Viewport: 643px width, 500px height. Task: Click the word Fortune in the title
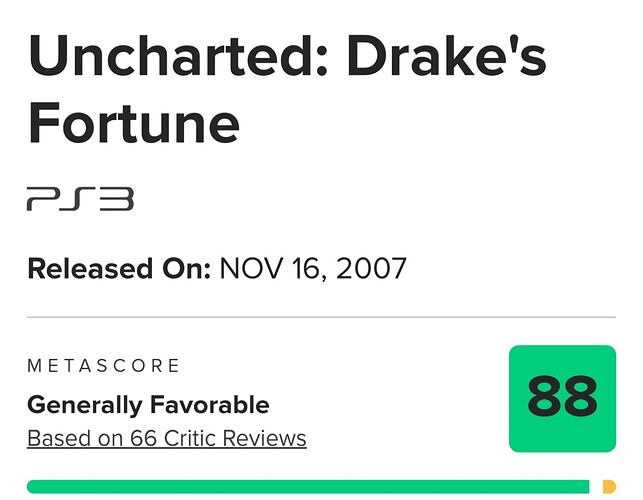point(134,122)
